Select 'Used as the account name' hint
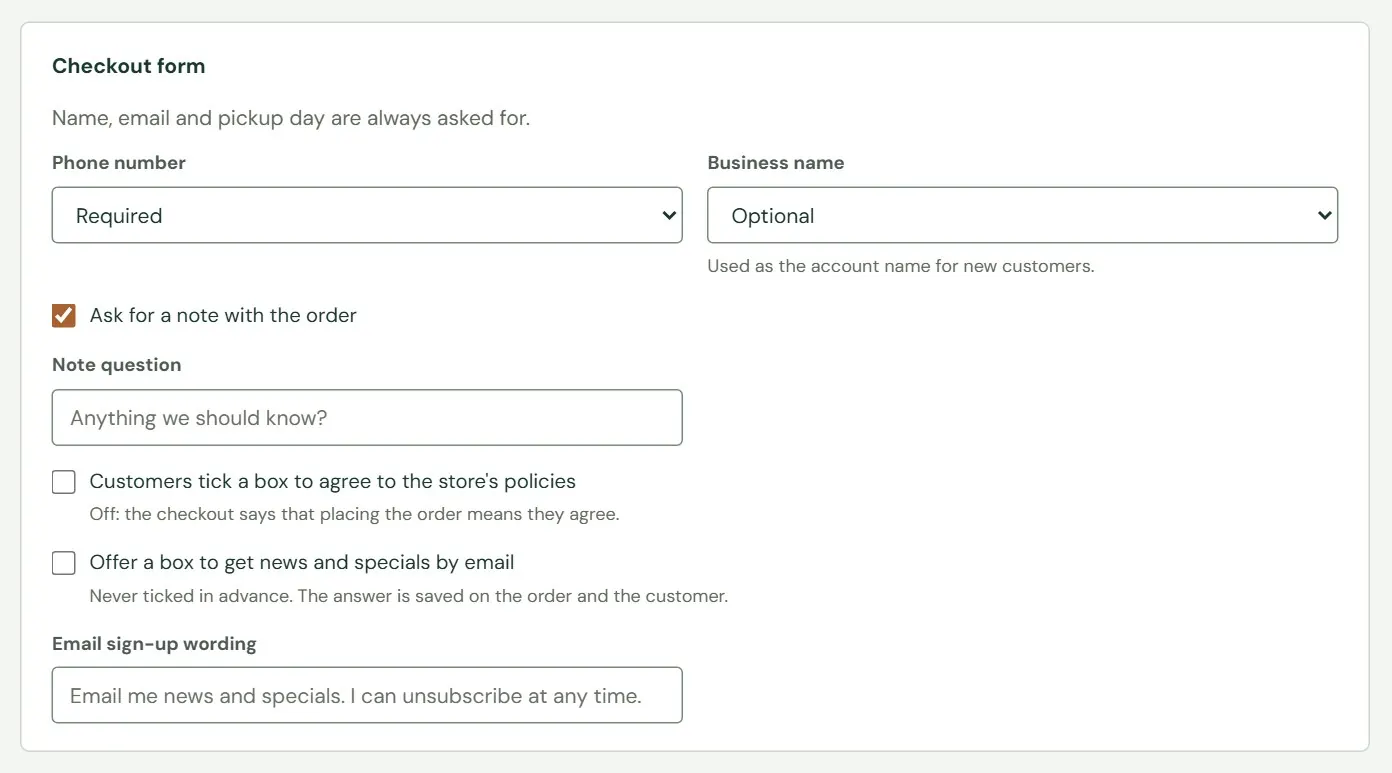 [x=901, y=267]
